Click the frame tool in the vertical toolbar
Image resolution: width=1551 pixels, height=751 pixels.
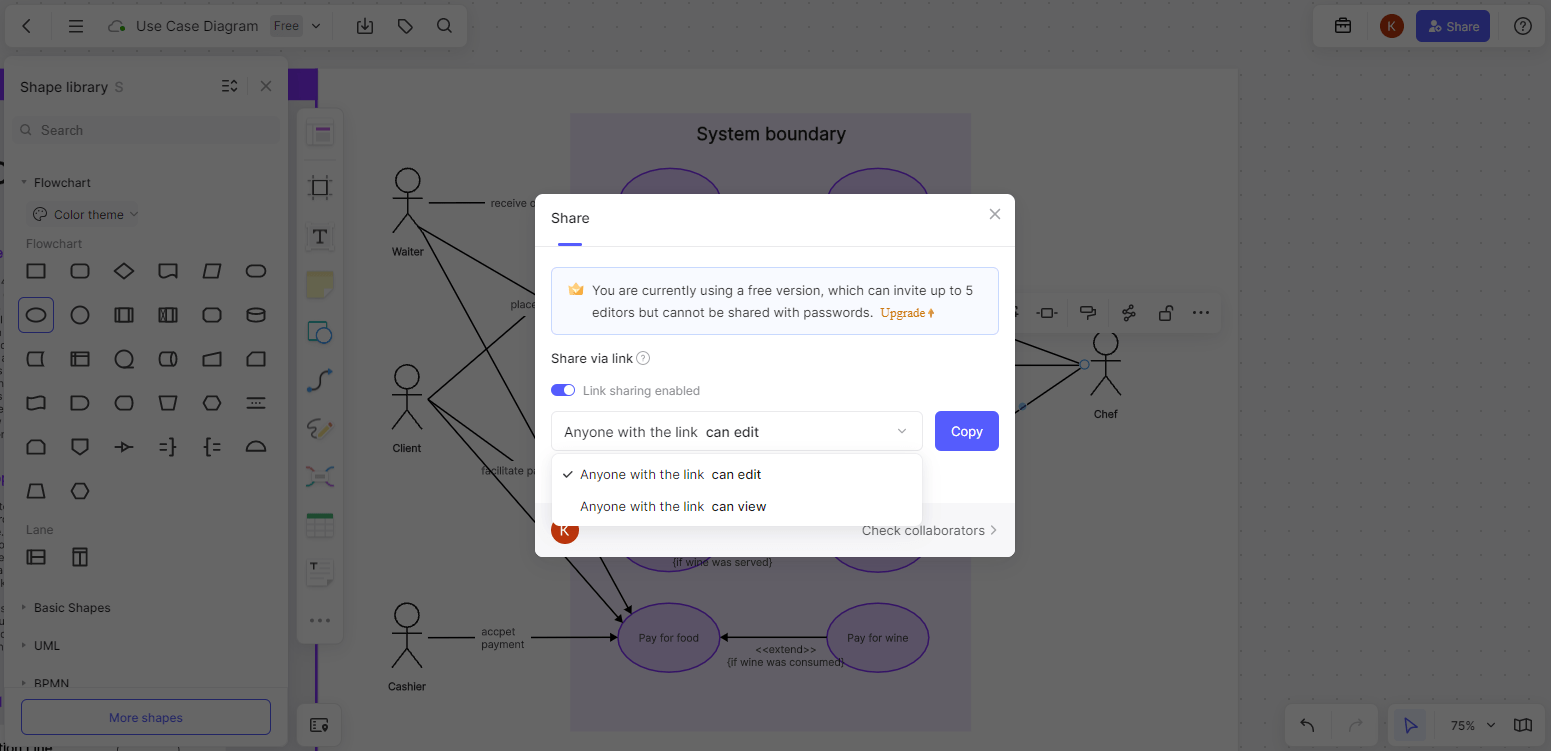click(319, 186)
